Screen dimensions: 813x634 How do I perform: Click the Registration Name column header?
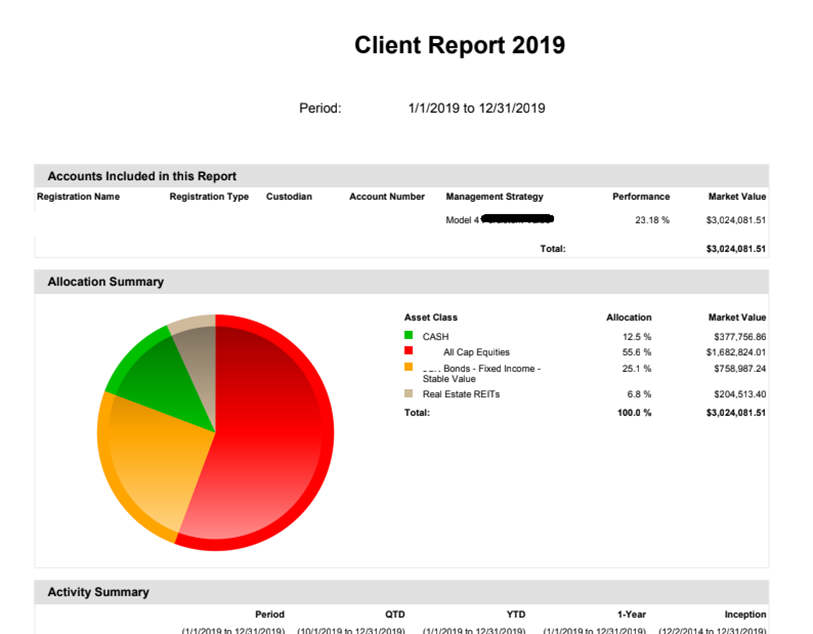[x=78, y=197]
